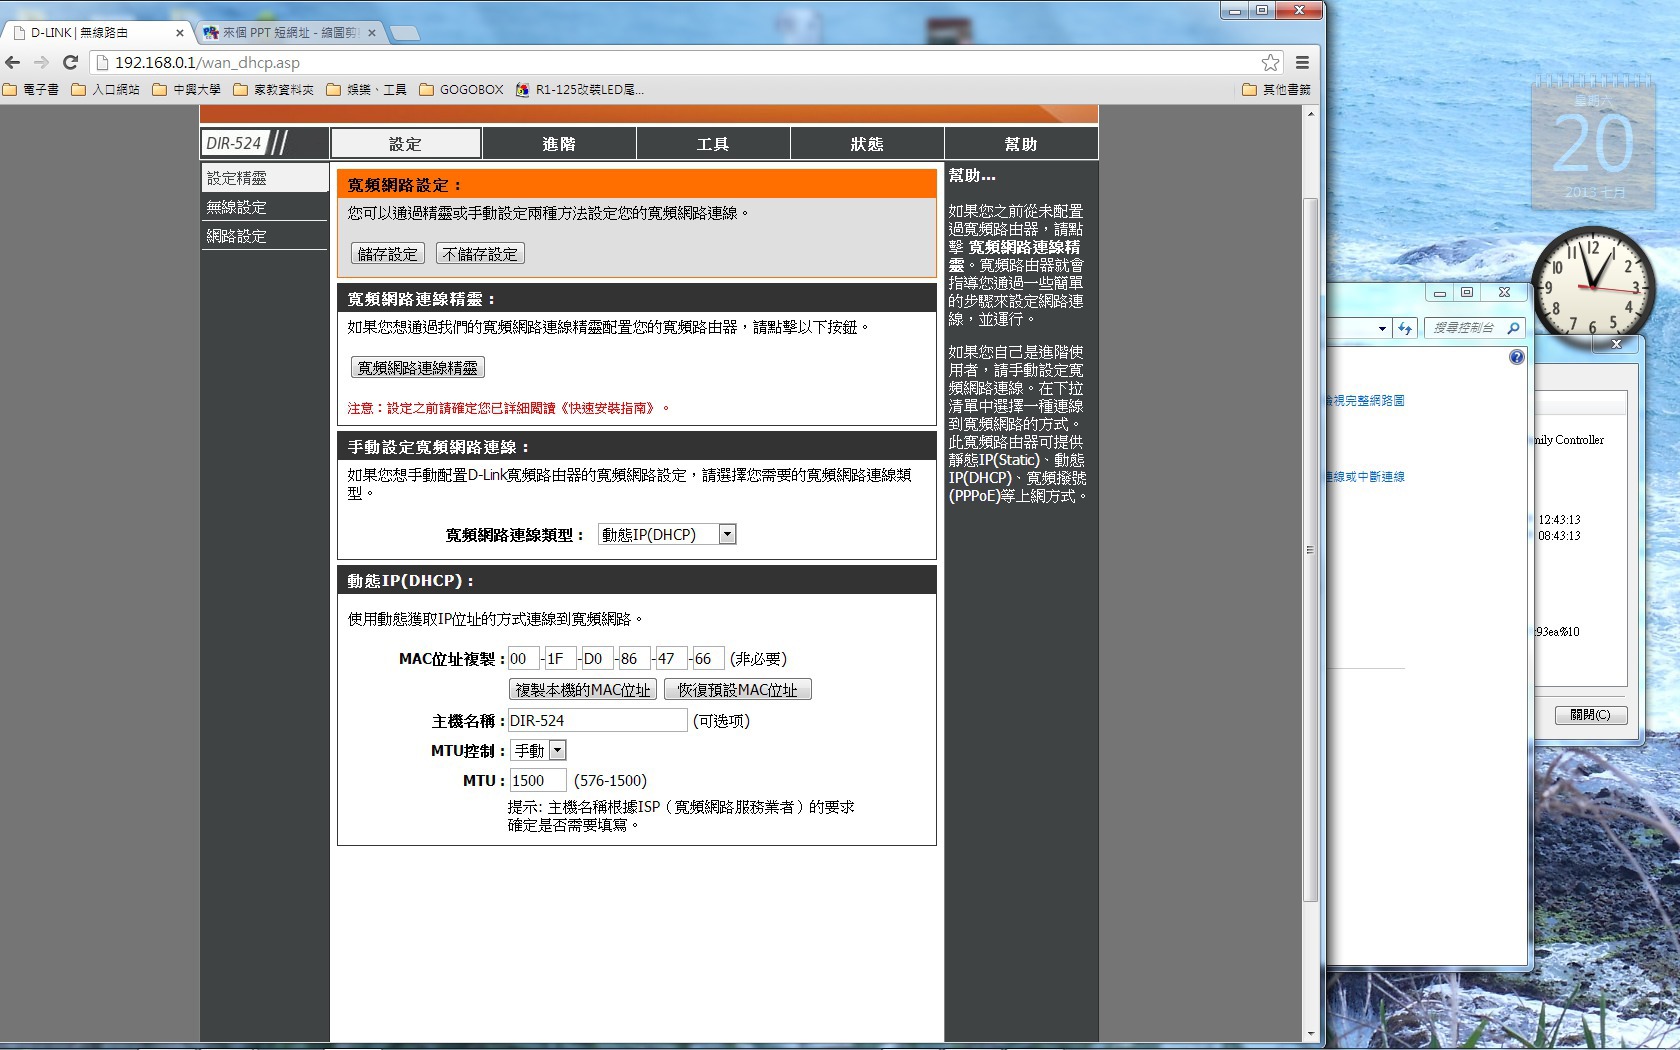Click 複製本機的MAC位址 button
The image size is (1680, 1050).
pyautogui.click(x=583, y=690)
